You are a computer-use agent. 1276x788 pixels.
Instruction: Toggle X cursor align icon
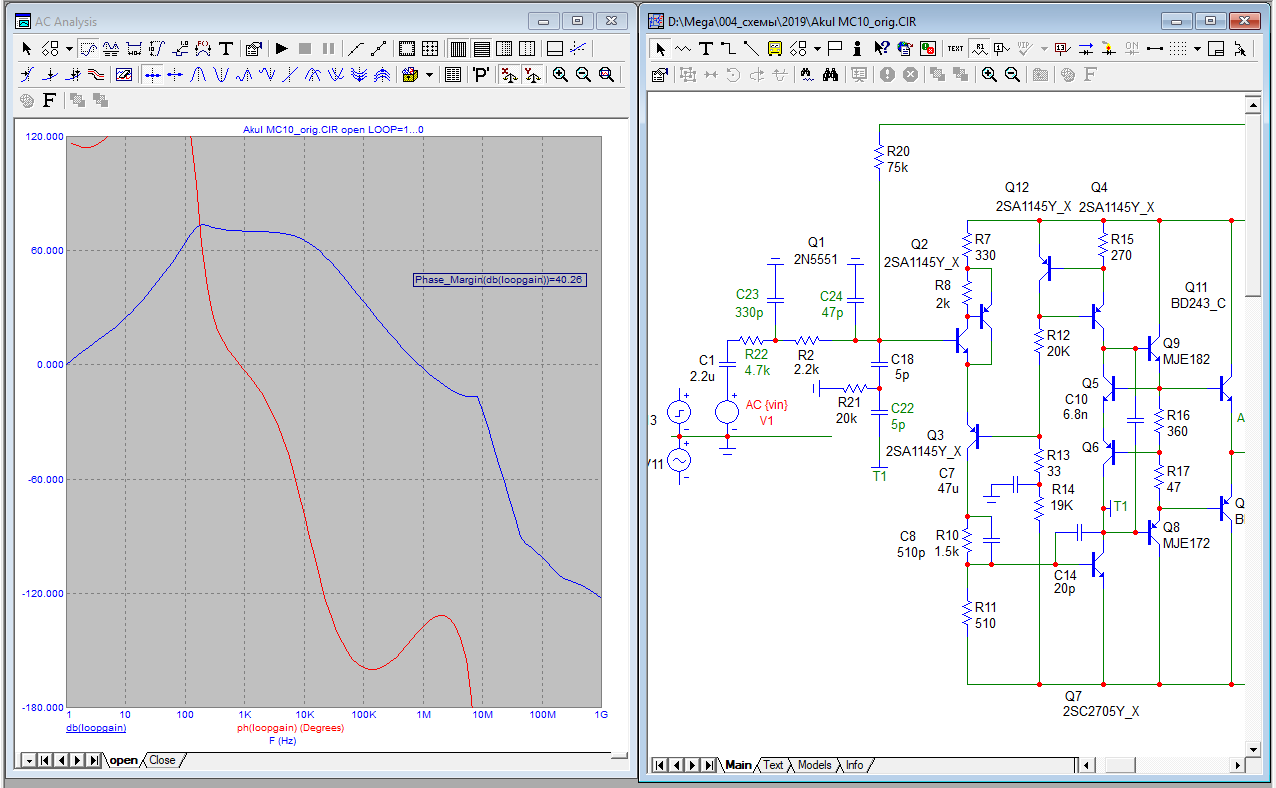click(509, 74)
